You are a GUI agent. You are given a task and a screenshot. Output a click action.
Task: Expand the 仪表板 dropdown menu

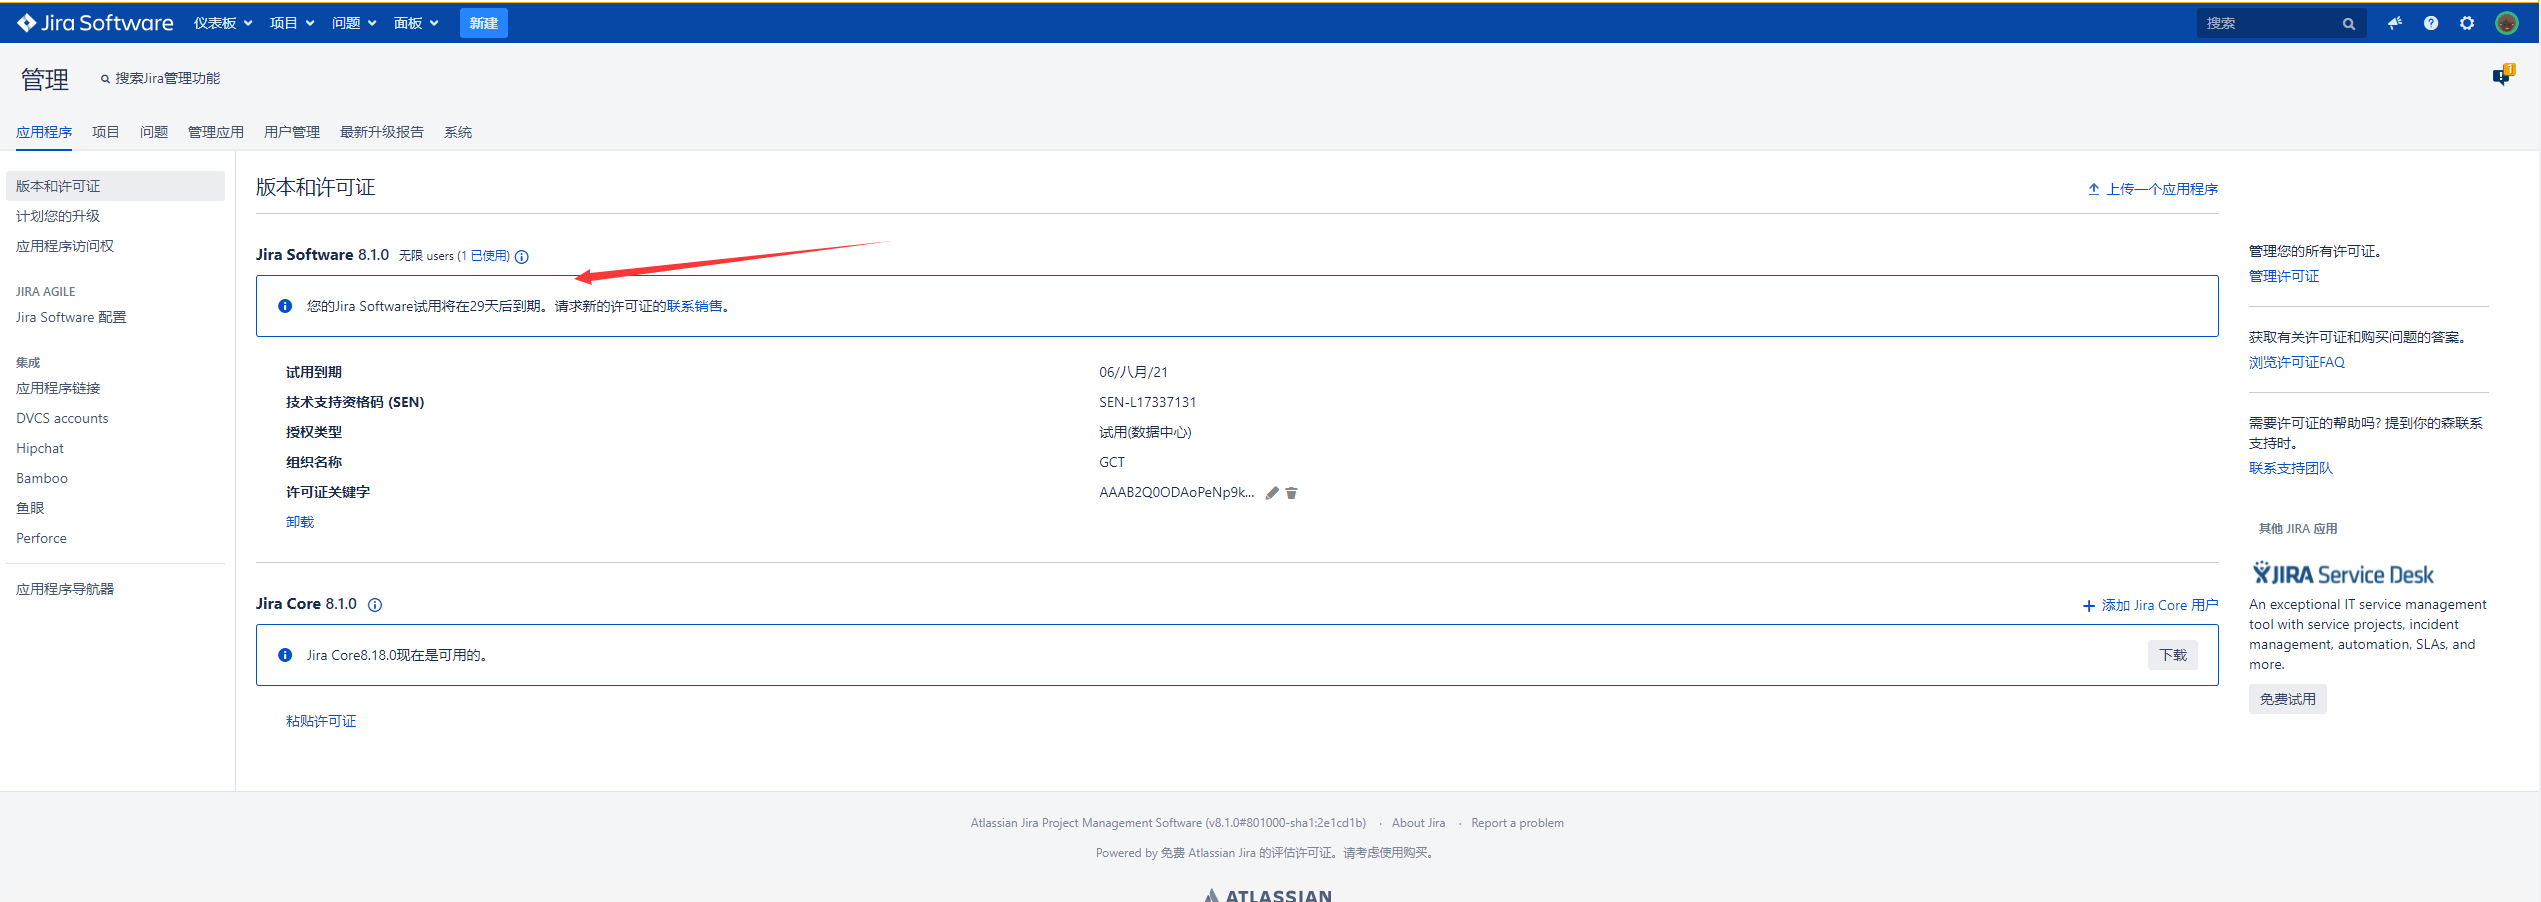pyautogui.click(x=222, y=23)
